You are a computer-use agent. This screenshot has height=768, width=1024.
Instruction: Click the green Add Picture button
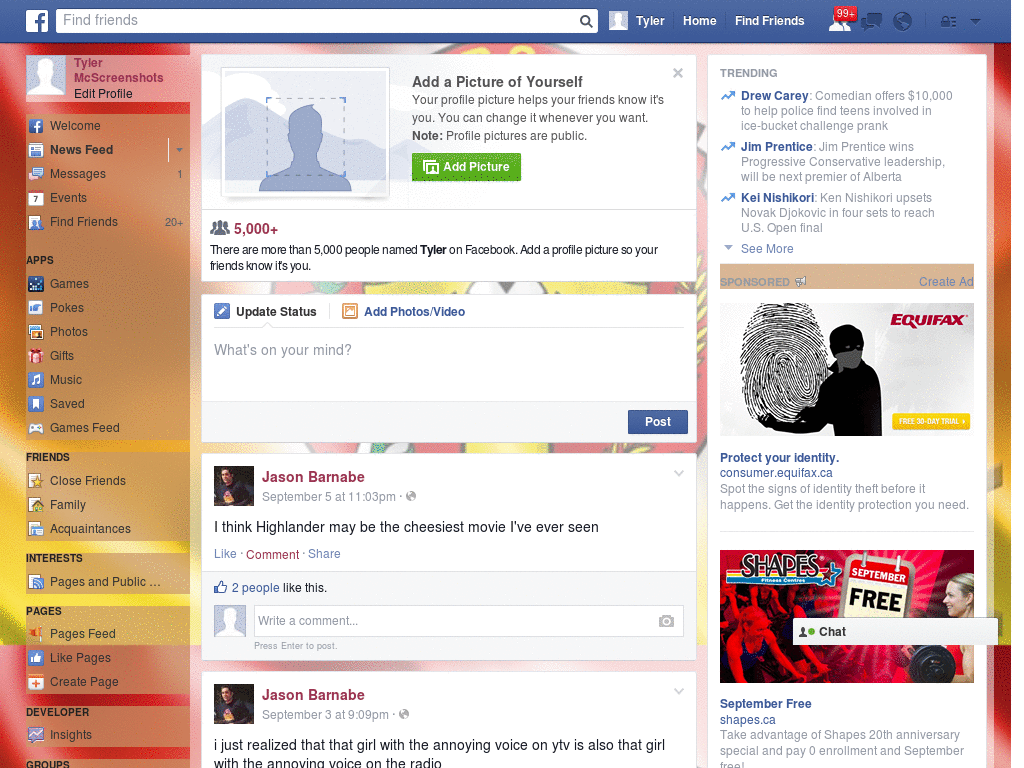466,167
